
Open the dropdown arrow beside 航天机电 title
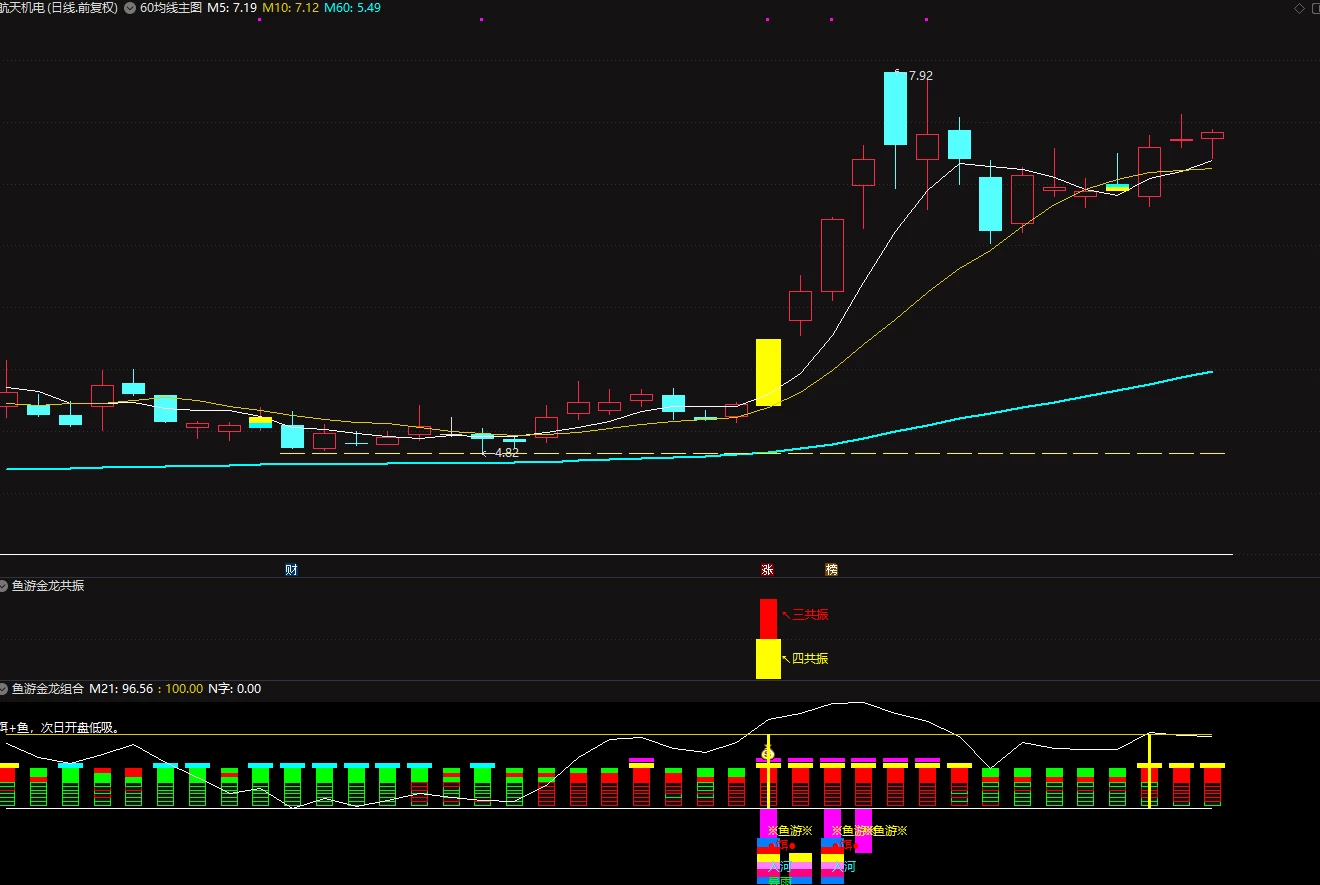tap(129, 8)
